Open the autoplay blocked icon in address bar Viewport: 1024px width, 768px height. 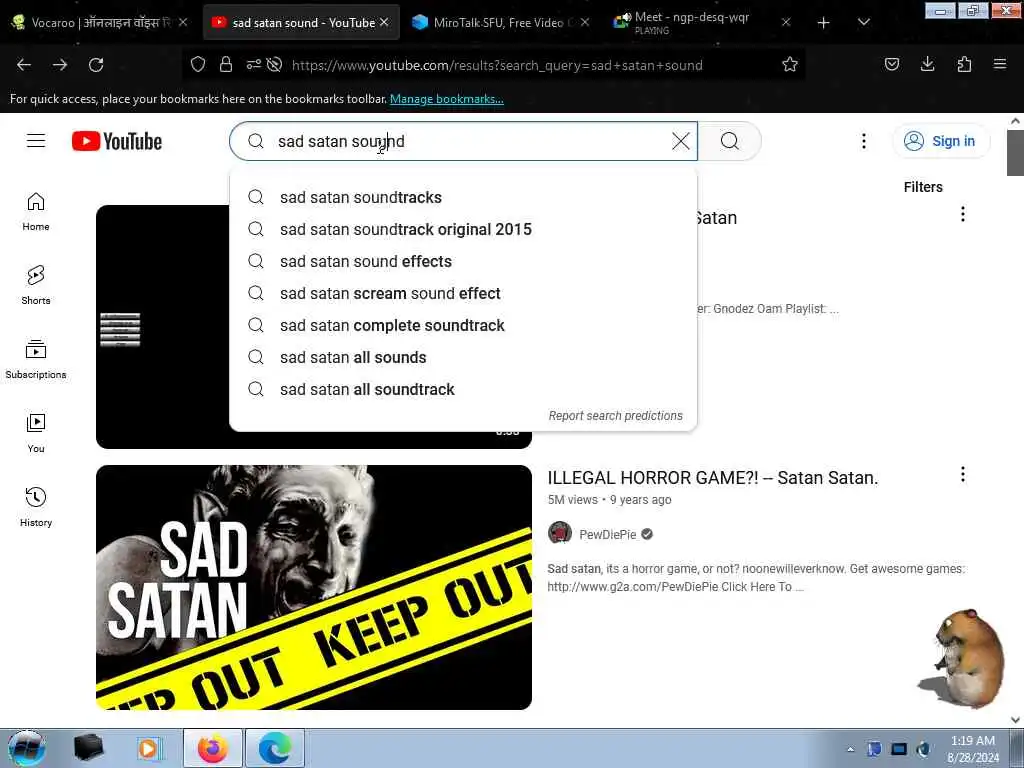coord(274,64)
